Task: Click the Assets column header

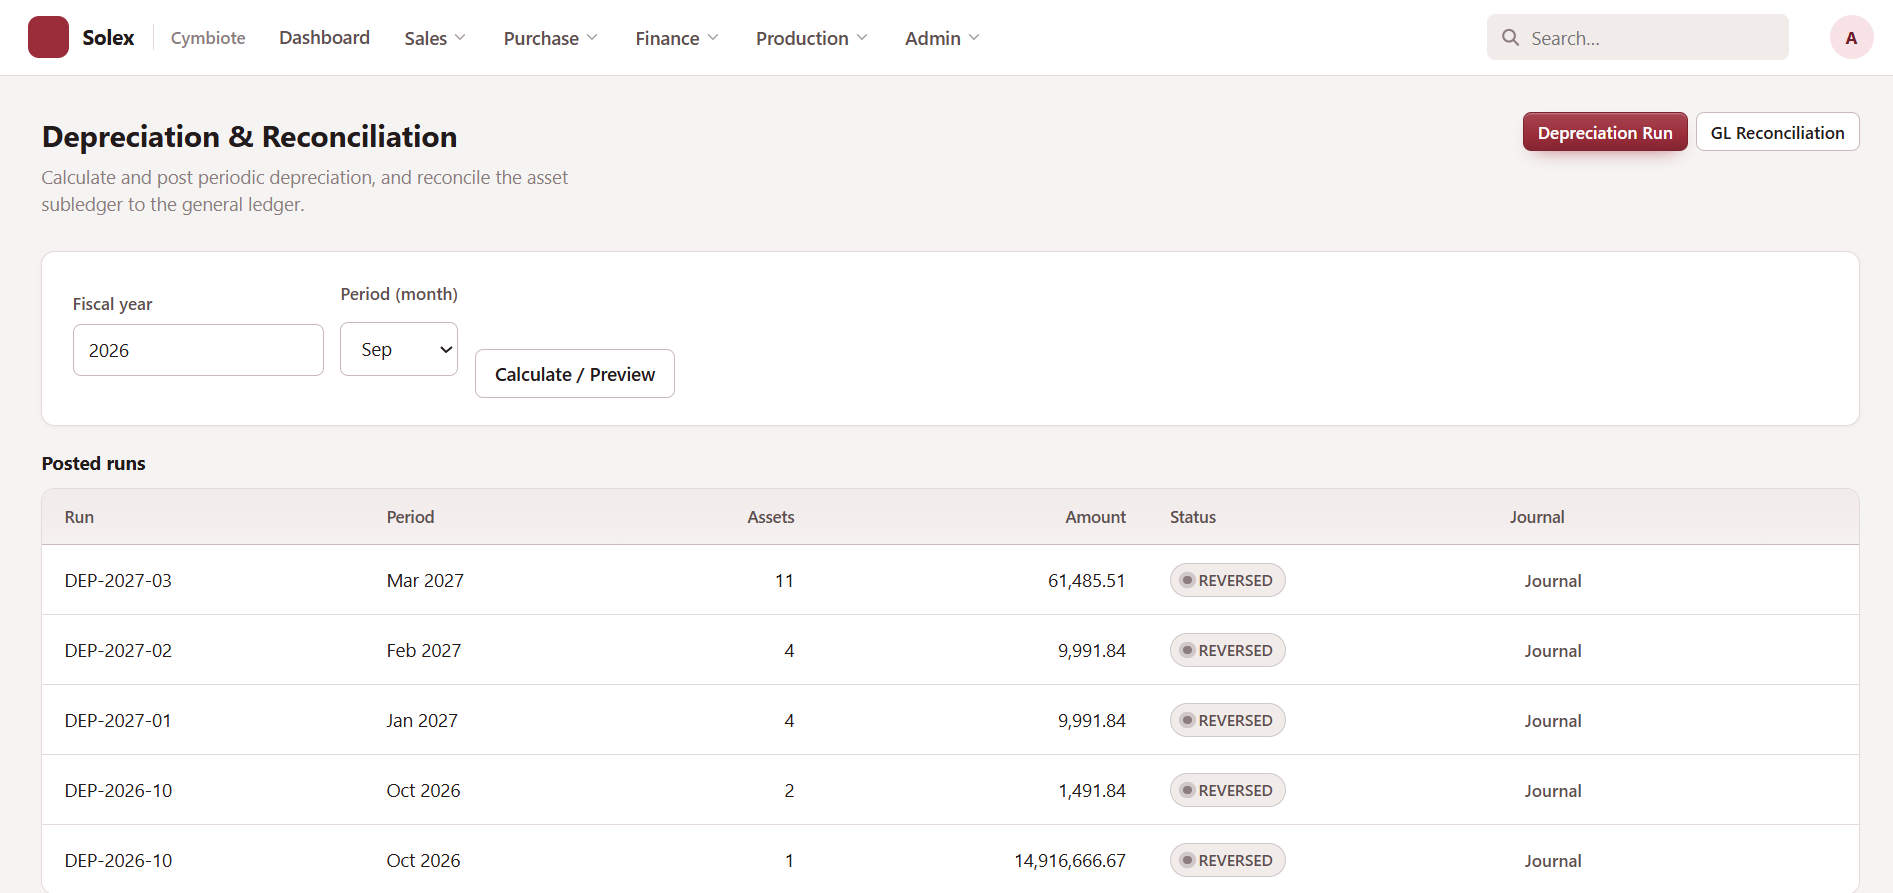Action: [x=770, y=517]
